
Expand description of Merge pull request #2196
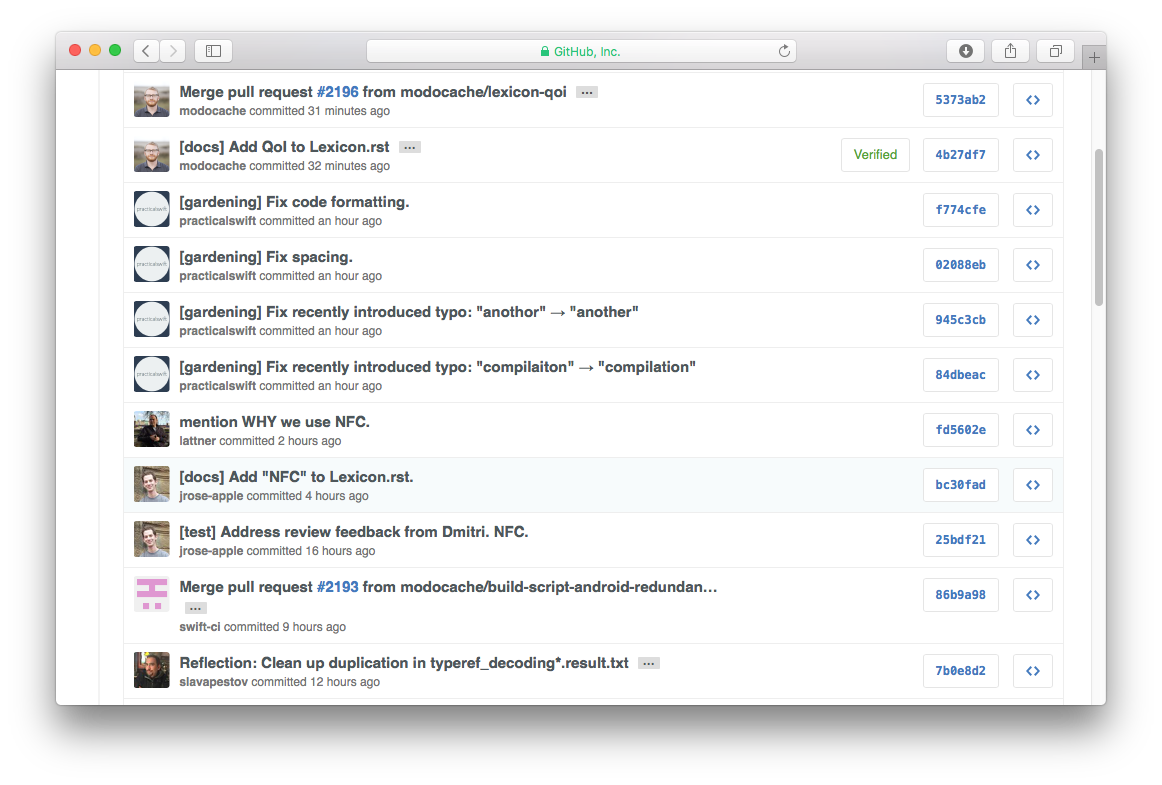pyautogui.click(x=587, y=93)
